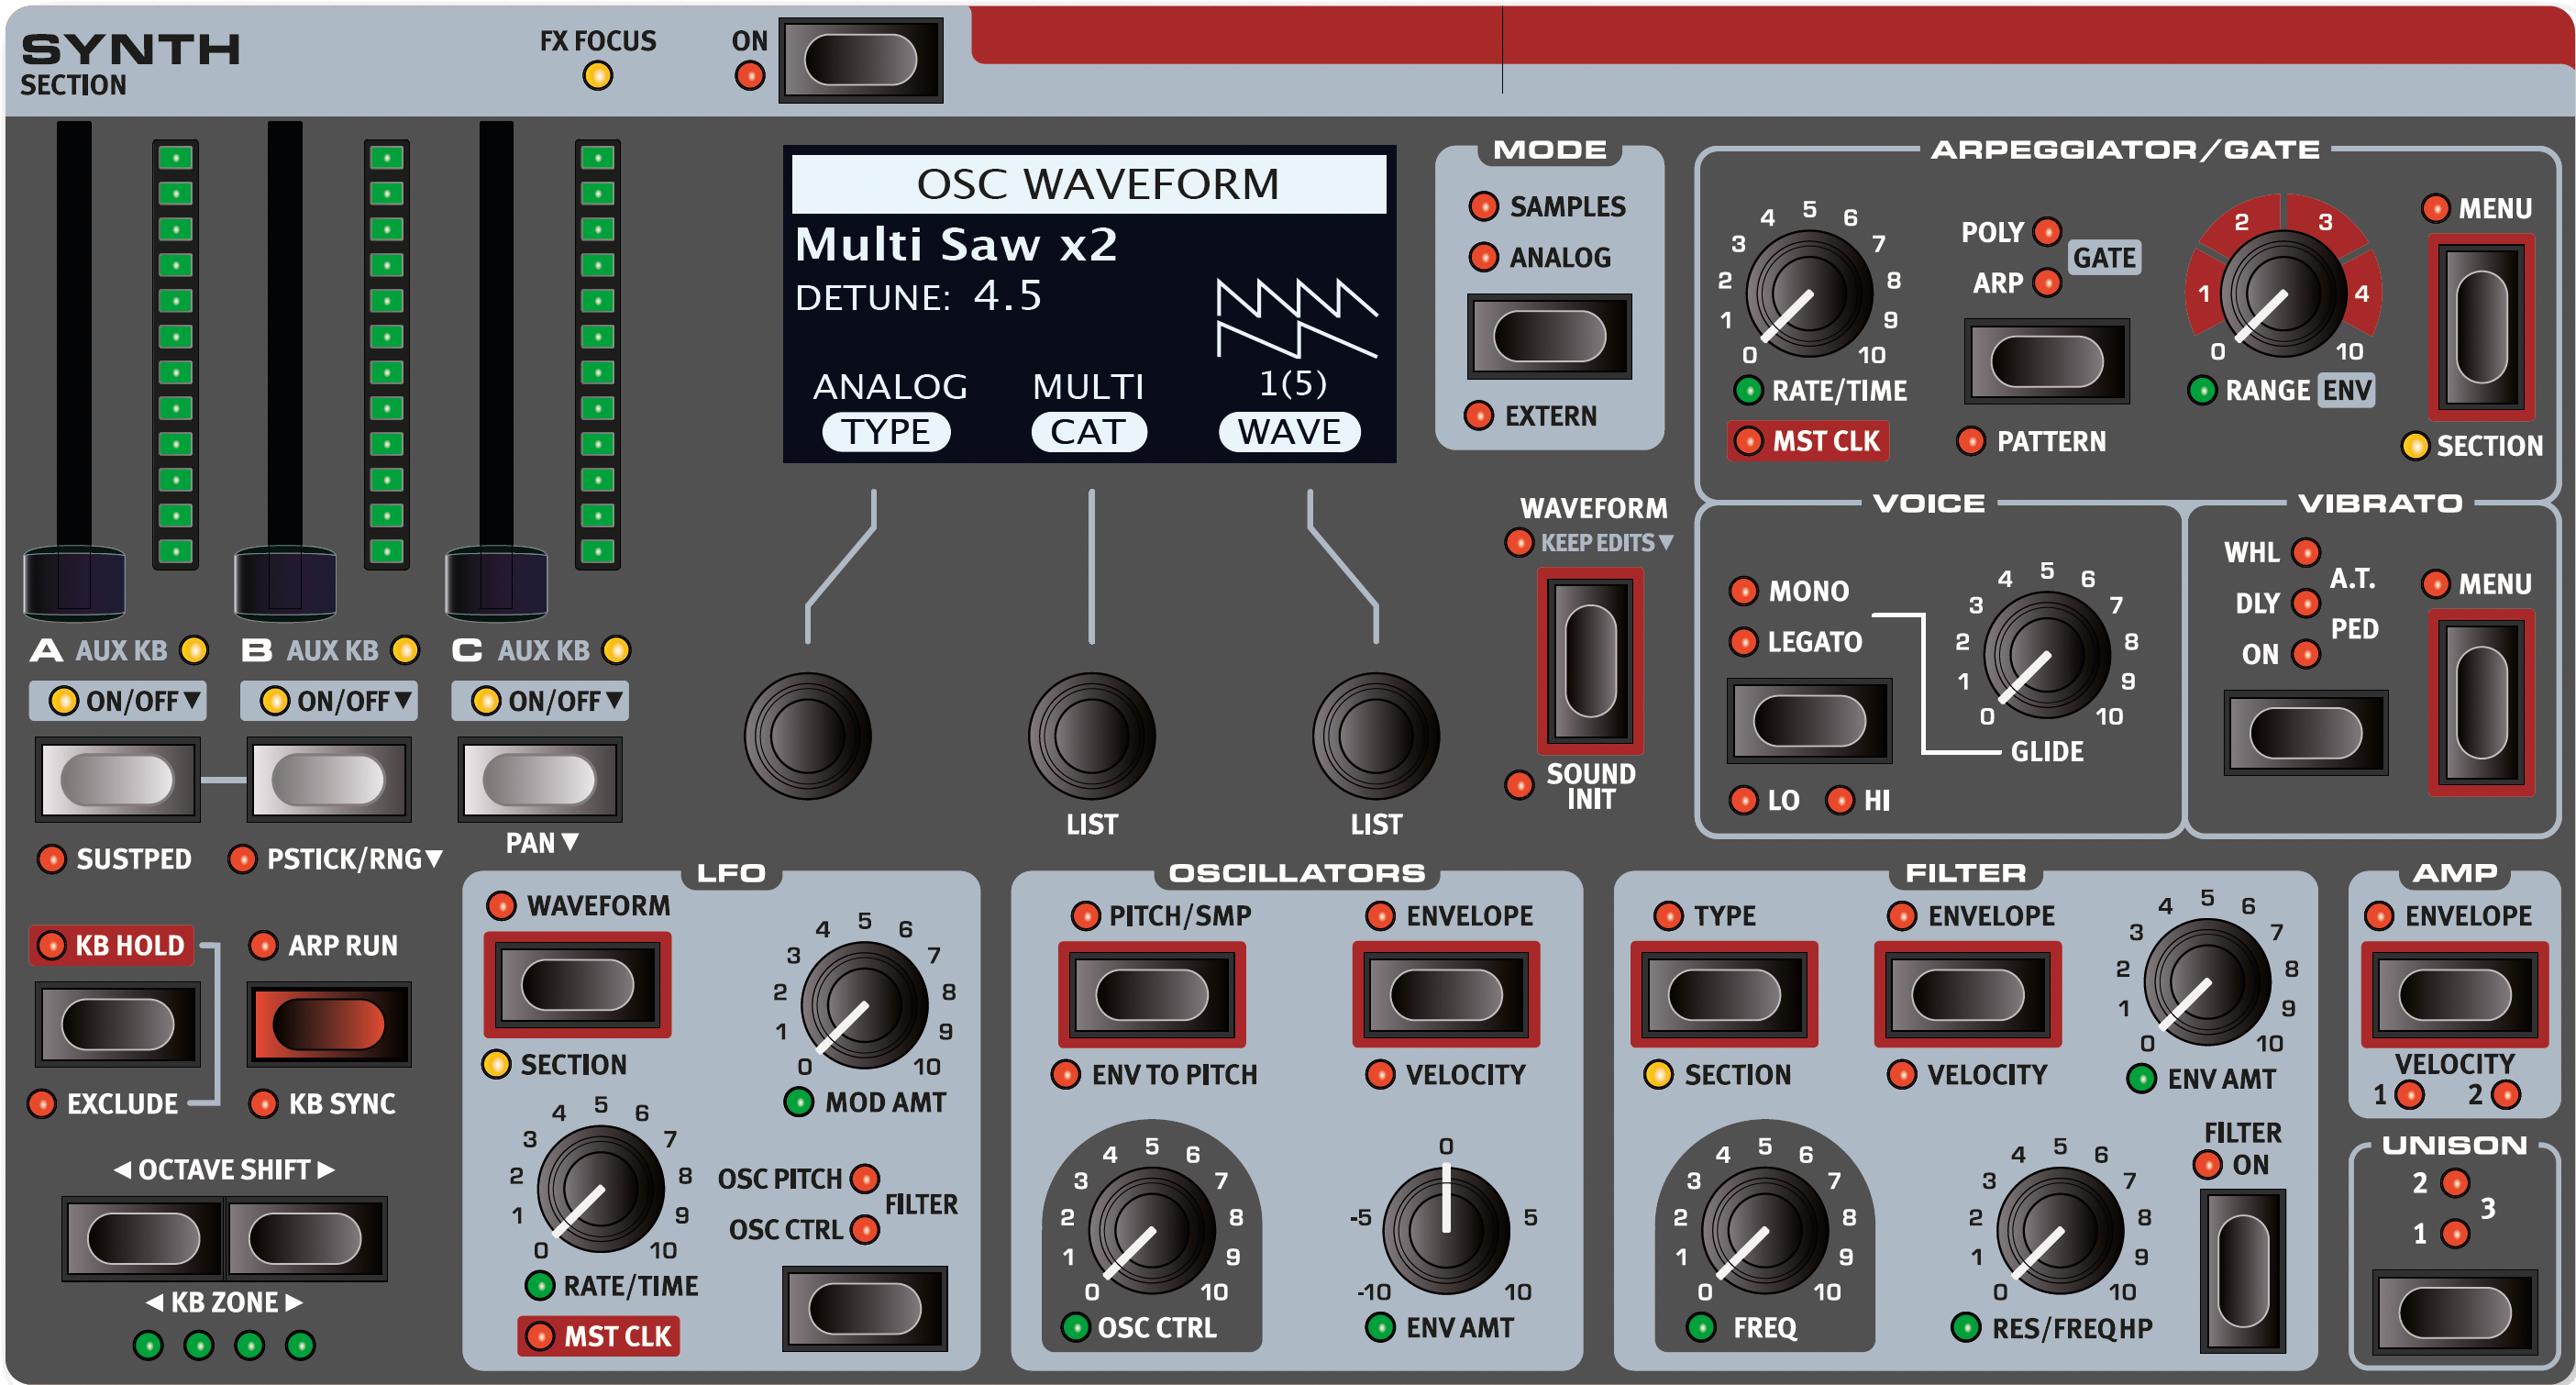Screen dimensions: 2576x1385
Task: Click the LFO MST CLK label
Action: click(598, 1336)
